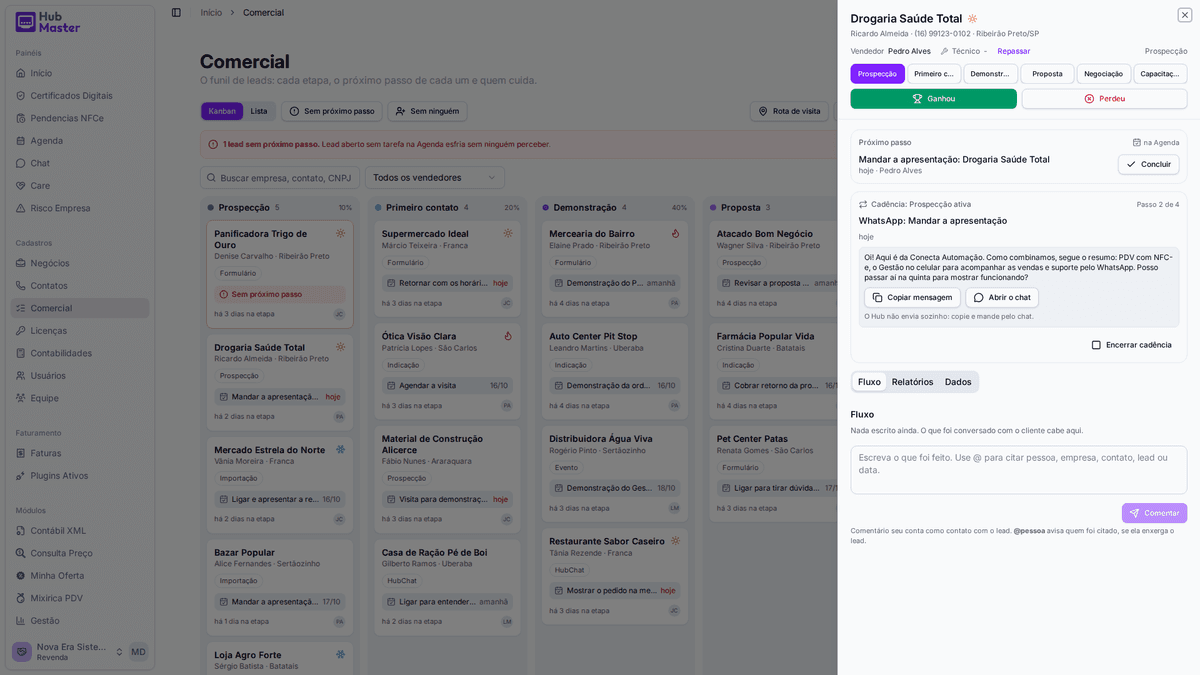1200x675 pixels.
Task: Close the Drogaria Saúde Total panel
Action: pyautogui.click(x=1184, y=15)
